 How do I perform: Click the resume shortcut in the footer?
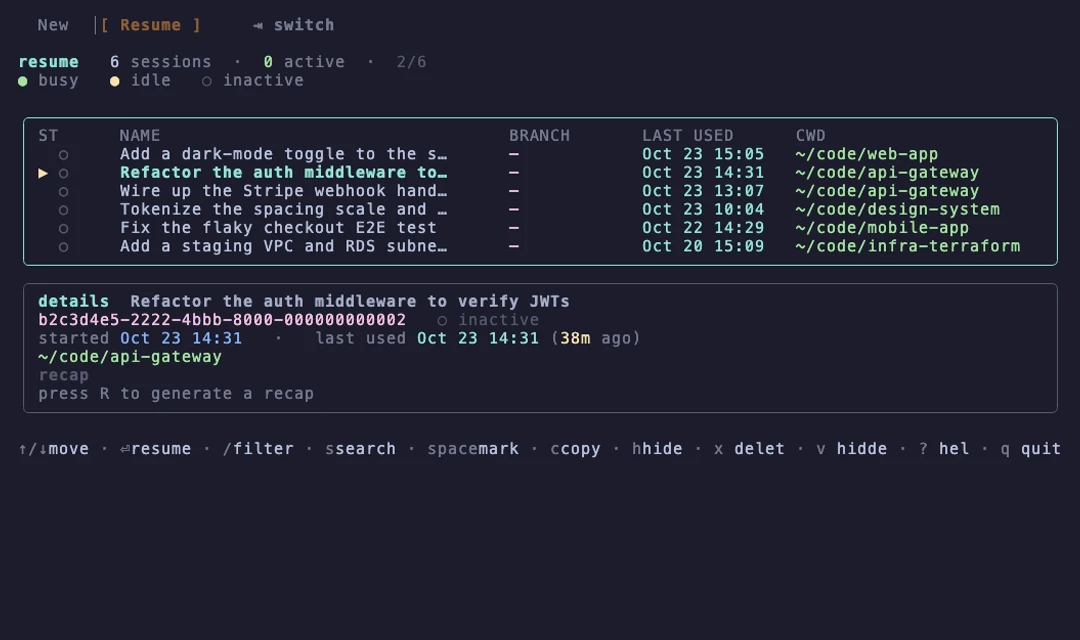click(x=156, y=449)
